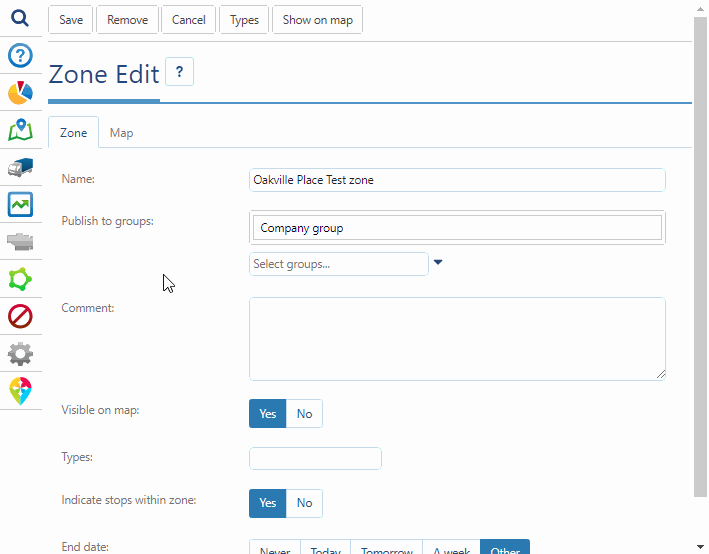The height and width of the screenshot is (554, 709).
Task: Open the map icon in sidebar
Action: coord(20,130)
